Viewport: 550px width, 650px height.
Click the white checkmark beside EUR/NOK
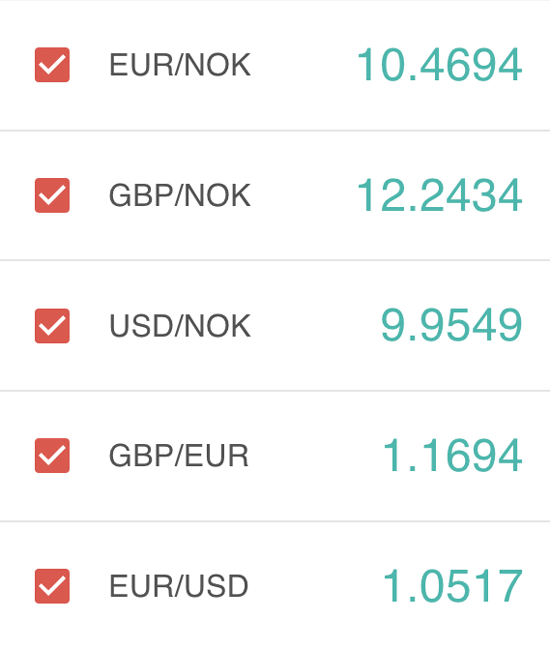click(52, 65)
